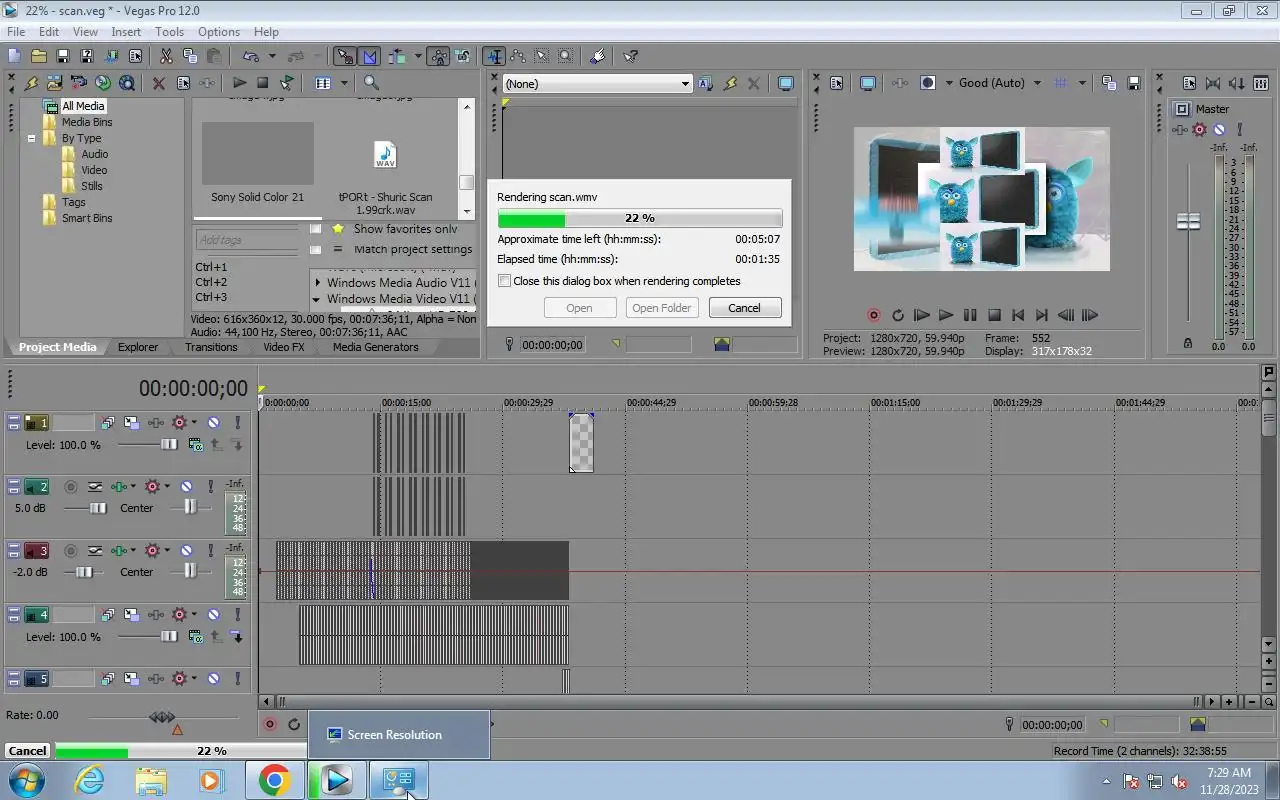
Task: Open the Windows Start menu
Action: pos(27,780)
